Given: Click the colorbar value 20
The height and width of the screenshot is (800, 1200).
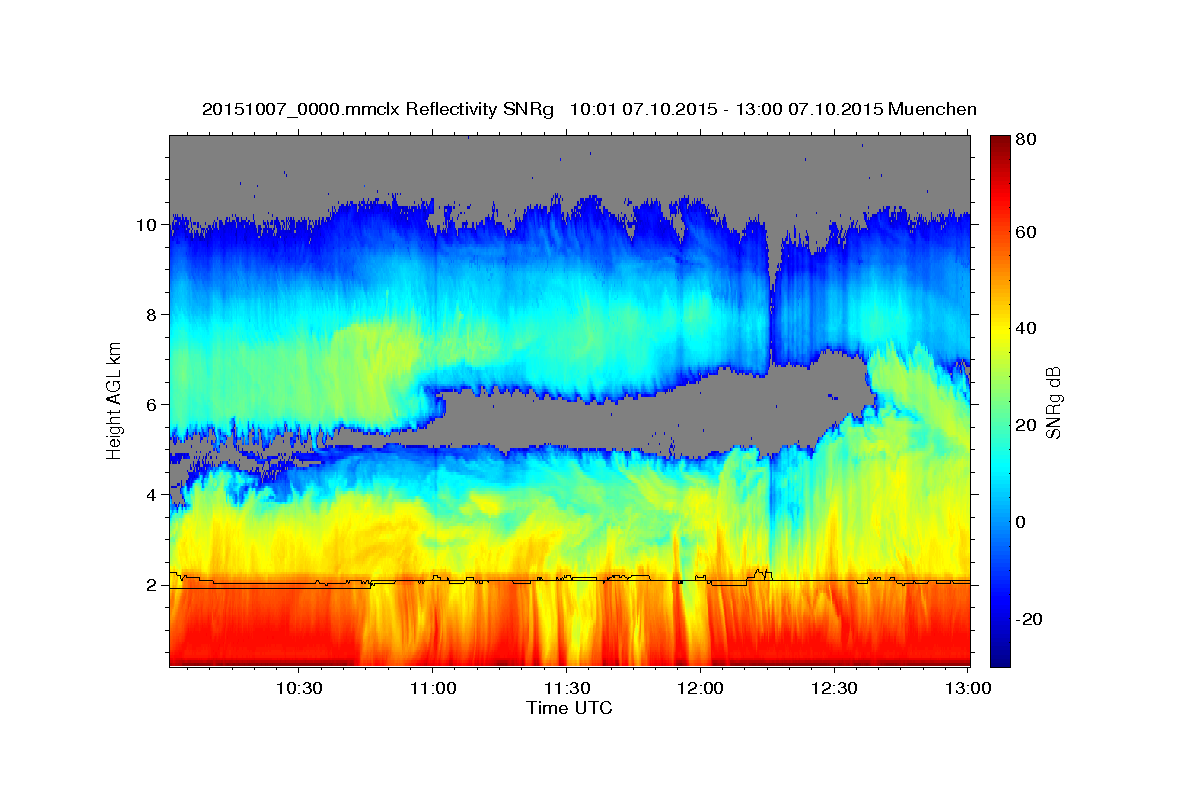Looking at the screenshot, I should [x=1028, y=425].
